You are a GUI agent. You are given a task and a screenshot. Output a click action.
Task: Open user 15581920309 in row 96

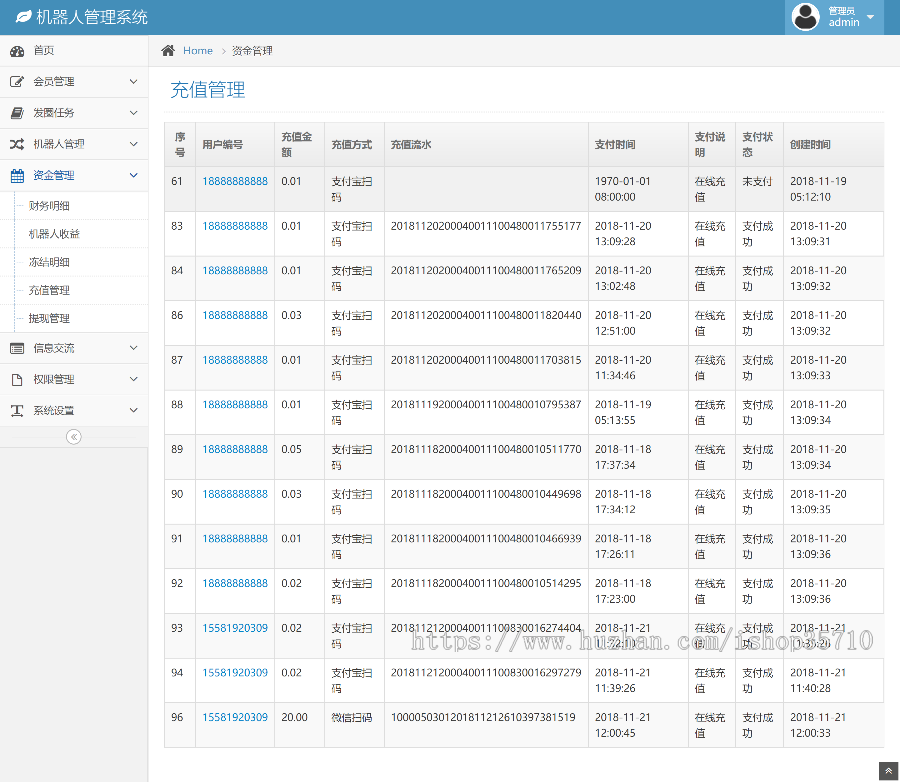pyautogui.click(x=235, y=717)
